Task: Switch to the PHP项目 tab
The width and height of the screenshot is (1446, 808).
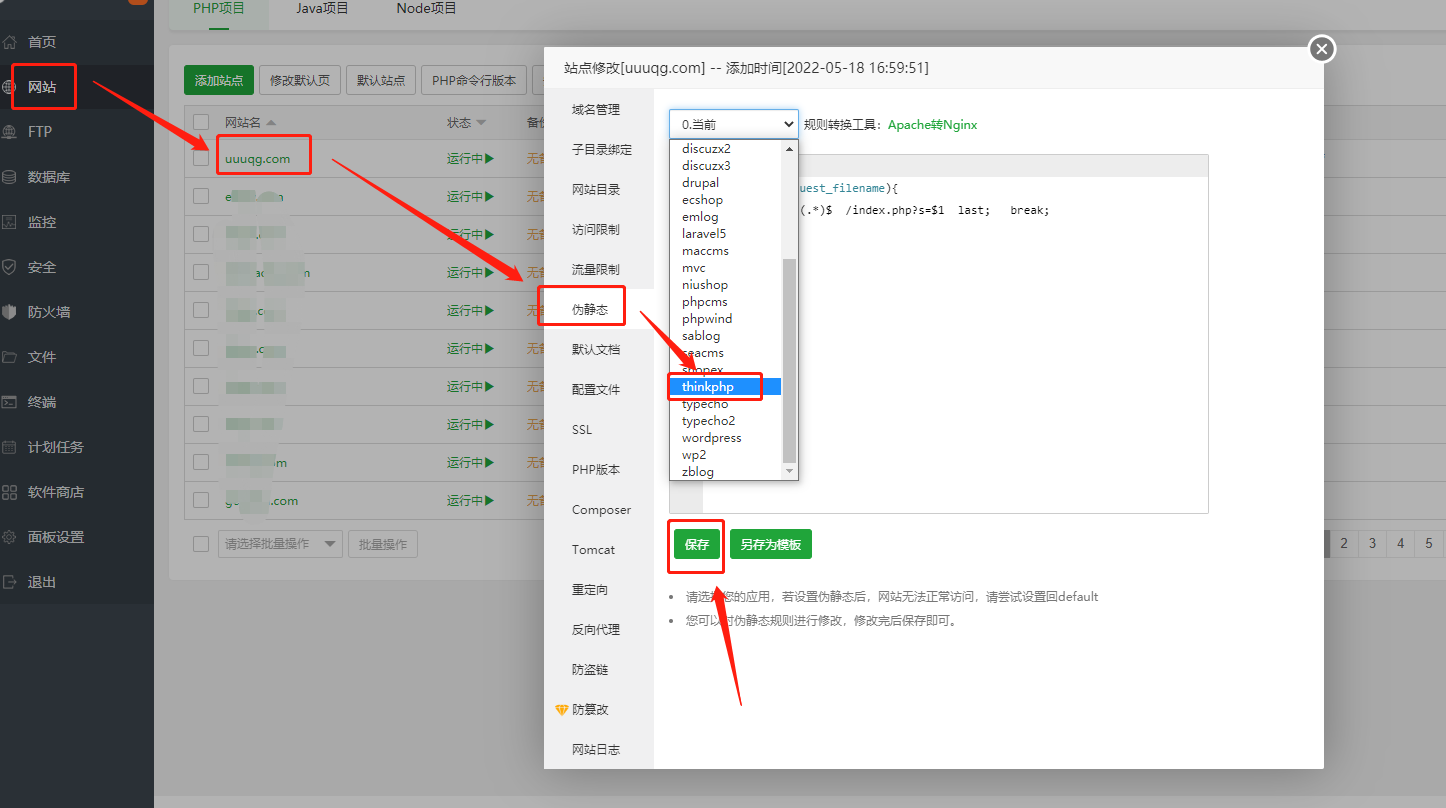Action: click(x=219, y=8)
